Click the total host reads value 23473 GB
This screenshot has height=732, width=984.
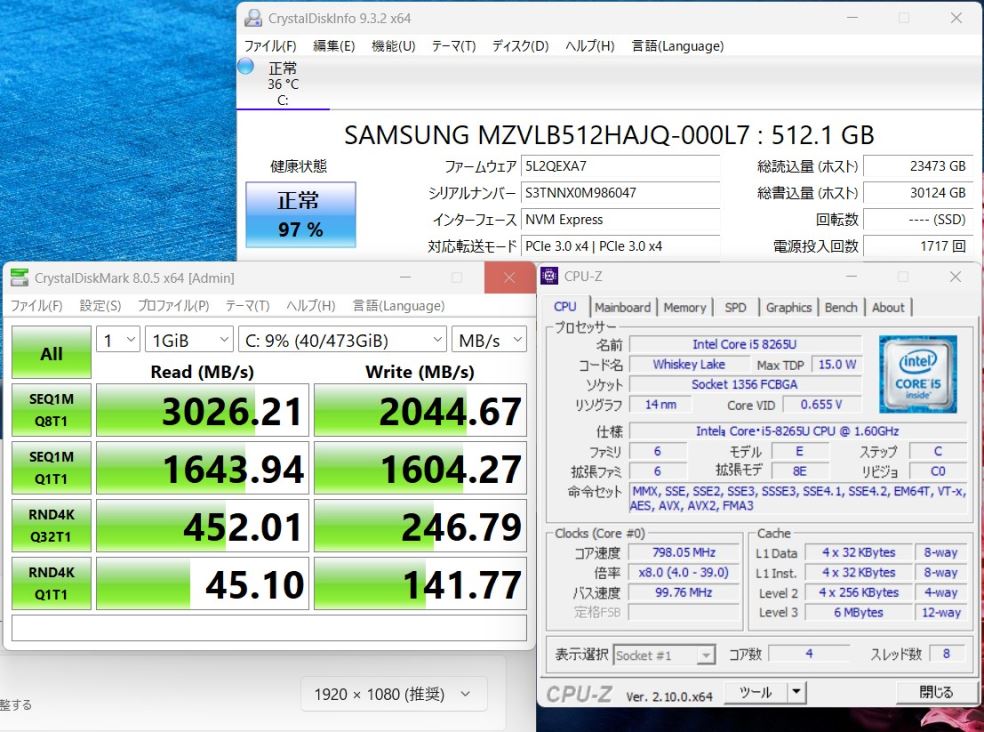click(918, 166)
